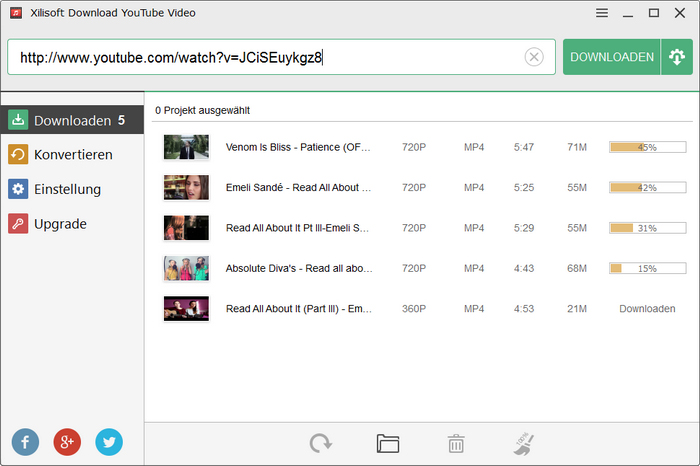Click the blue Einstellung gear icon

(x=18, y=189)
